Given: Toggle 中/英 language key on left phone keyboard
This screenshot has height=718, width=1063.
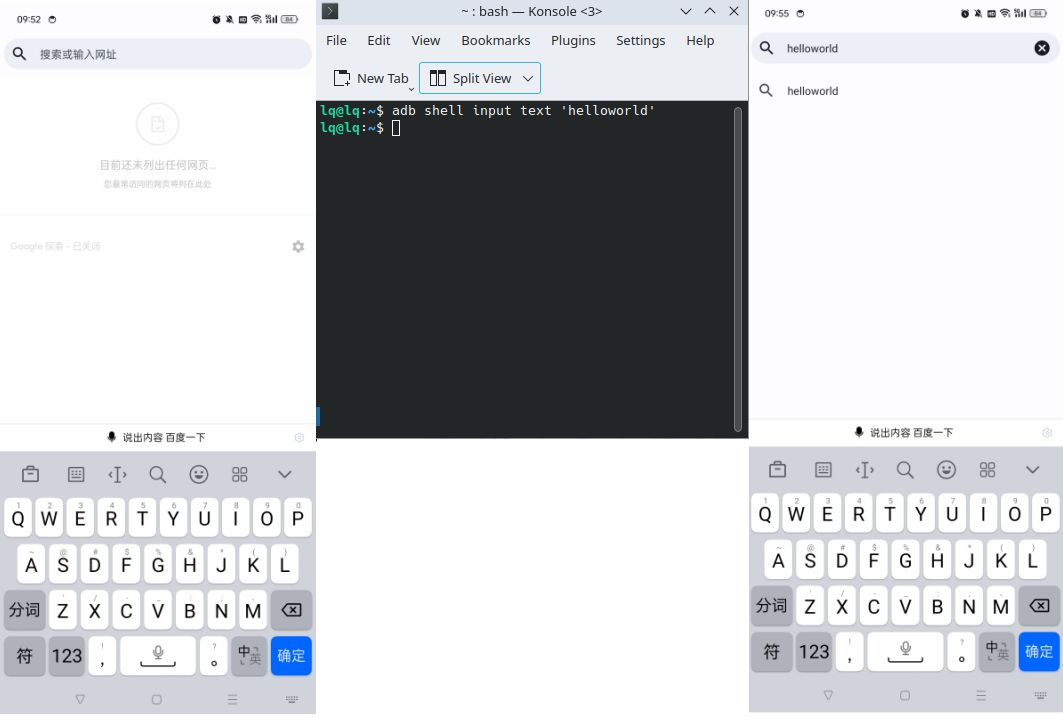Looking at the screenshot, I should (x=249, y=656).
